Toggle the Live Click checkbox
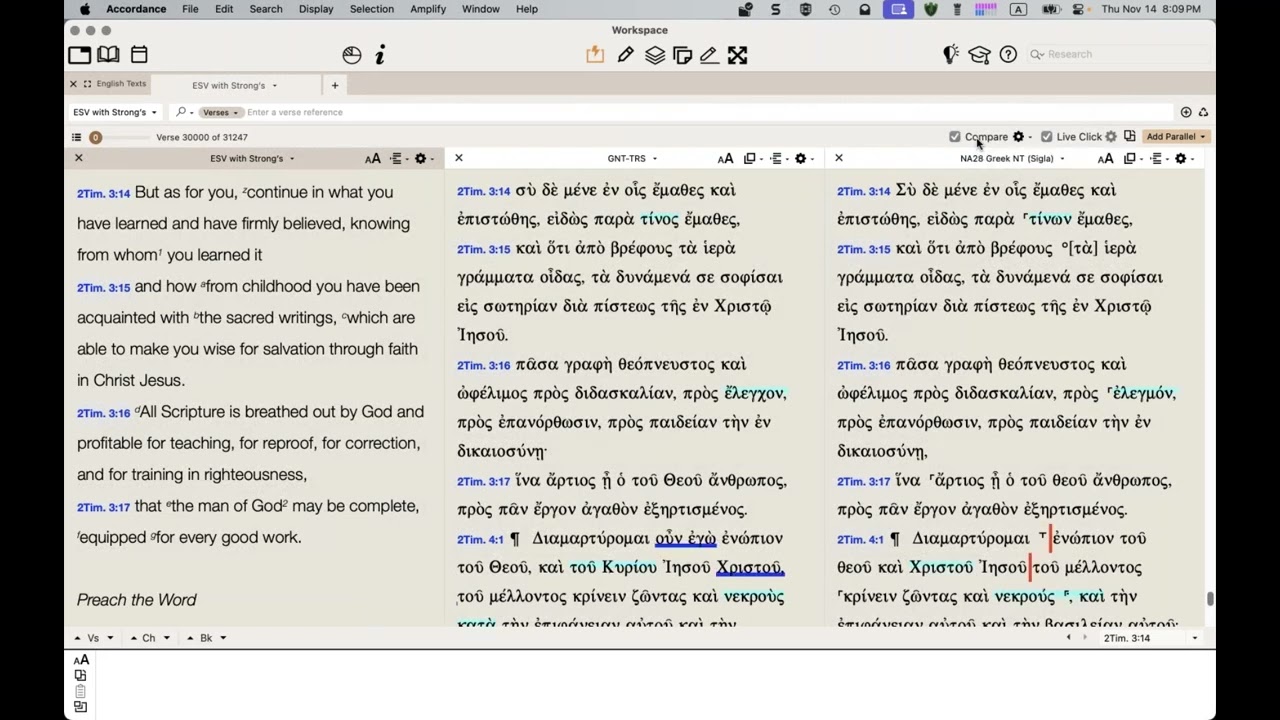 1046,137
